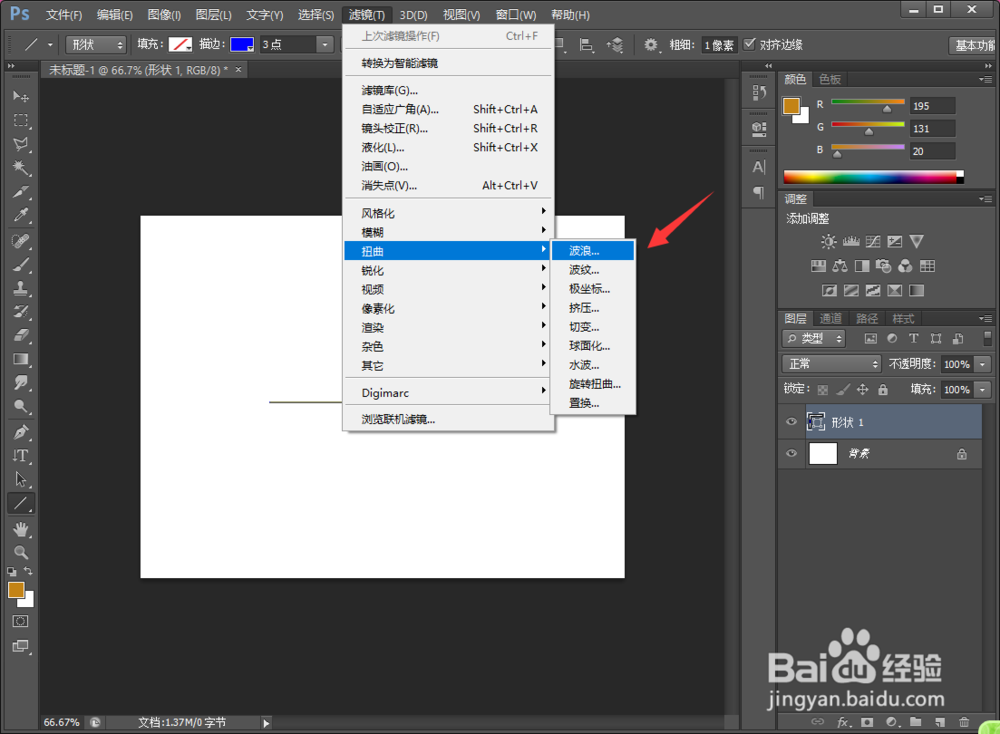Select the Path Selection tool
The image size is (1000, 734).
[20, 480]
